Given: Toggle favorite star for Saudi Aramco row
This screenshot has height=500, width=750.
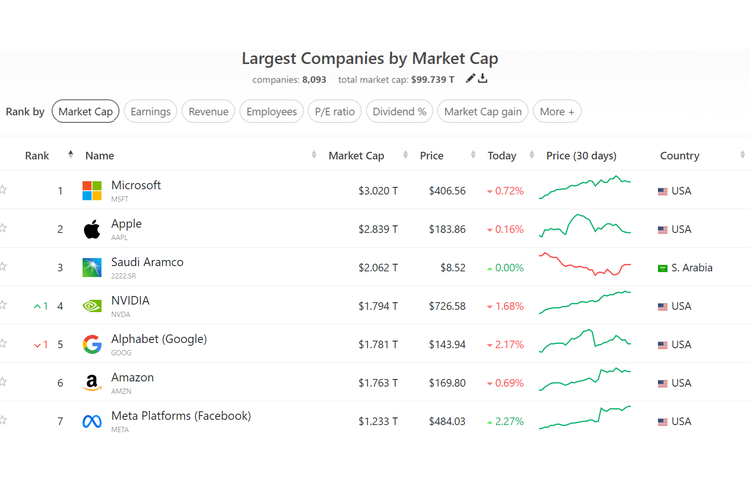Looking at the screenshot, I should pos(4,267).
